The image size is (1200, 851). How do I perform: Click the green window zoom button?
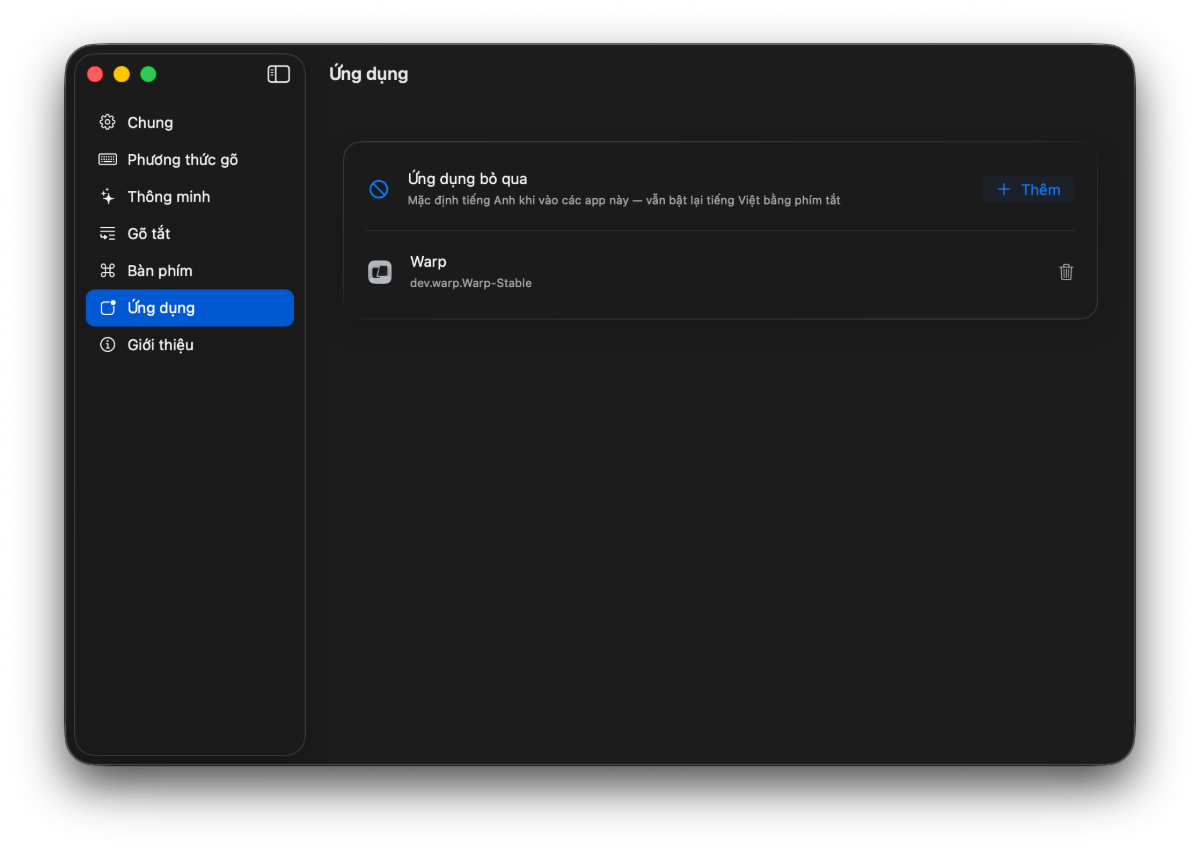tap(148, 74)
